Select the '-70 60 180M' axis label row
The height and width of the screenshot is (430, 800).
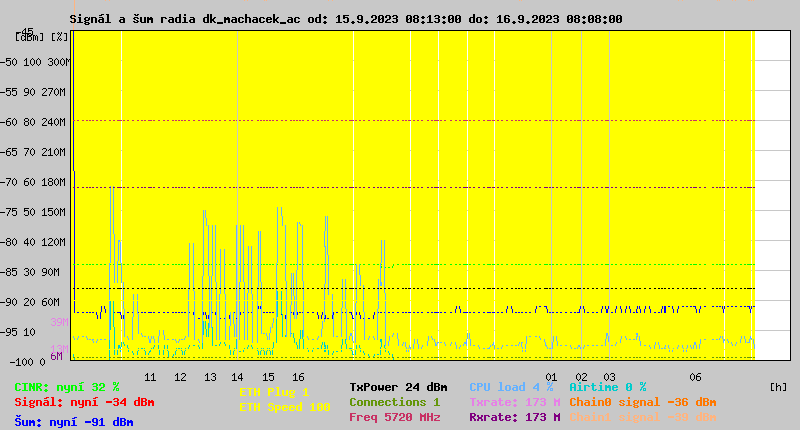coord(35,182)
